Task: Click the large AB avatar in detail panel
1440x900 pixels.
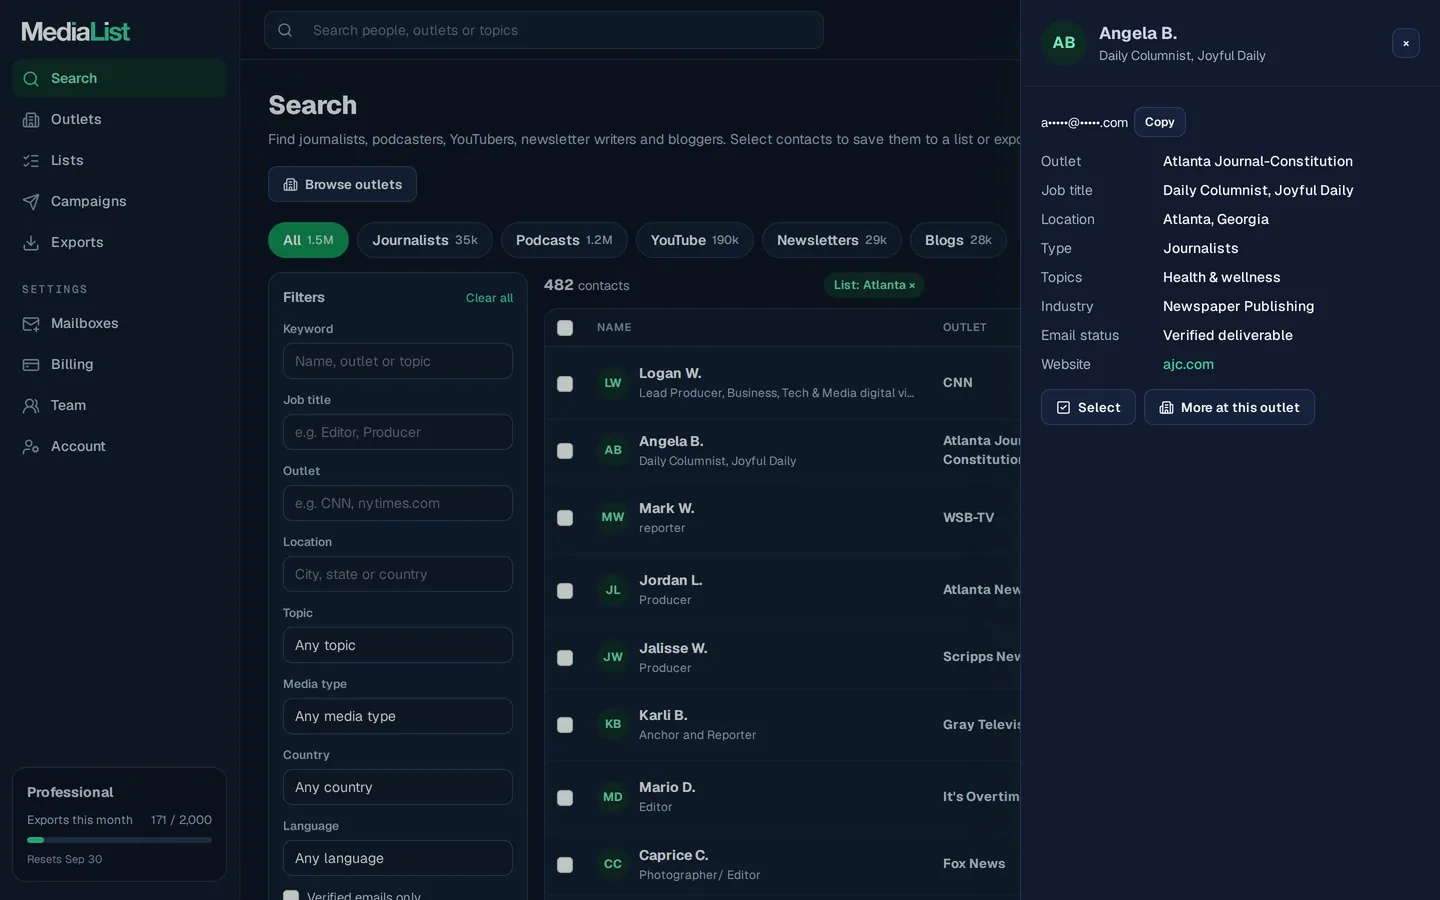Action: [x=1064, y=43]
